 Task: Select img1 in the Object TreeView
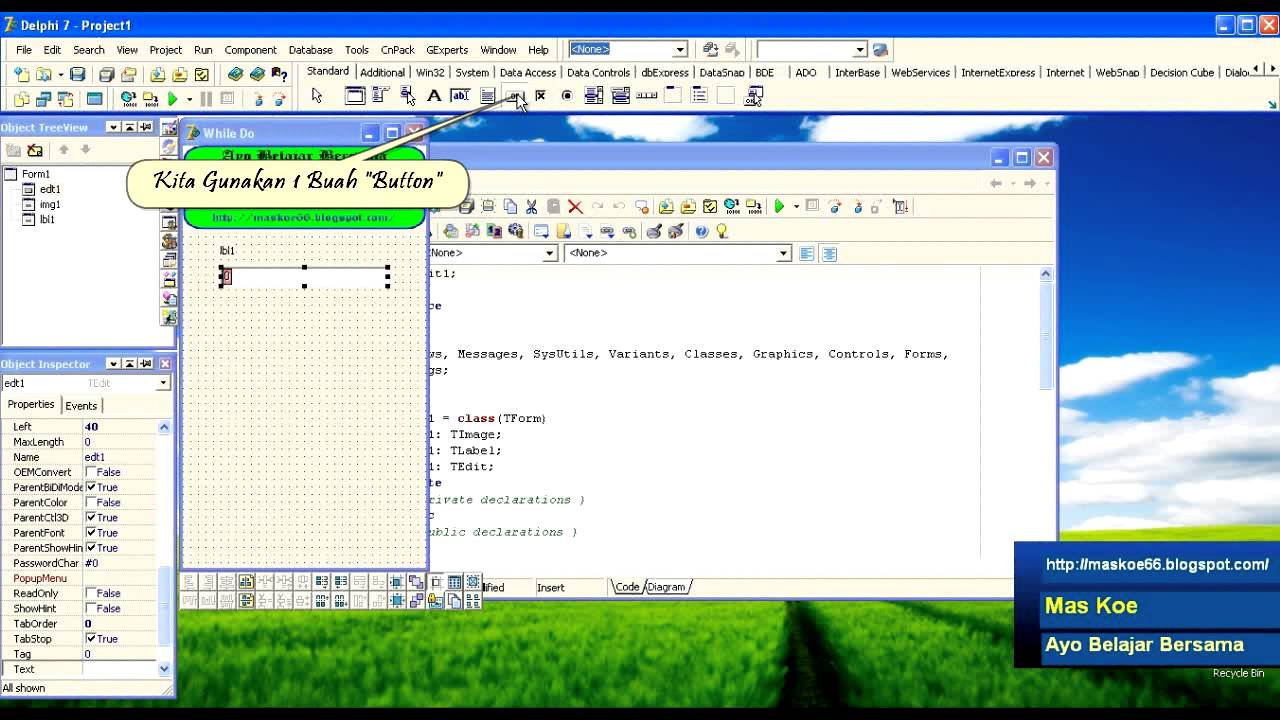point(50,204)
